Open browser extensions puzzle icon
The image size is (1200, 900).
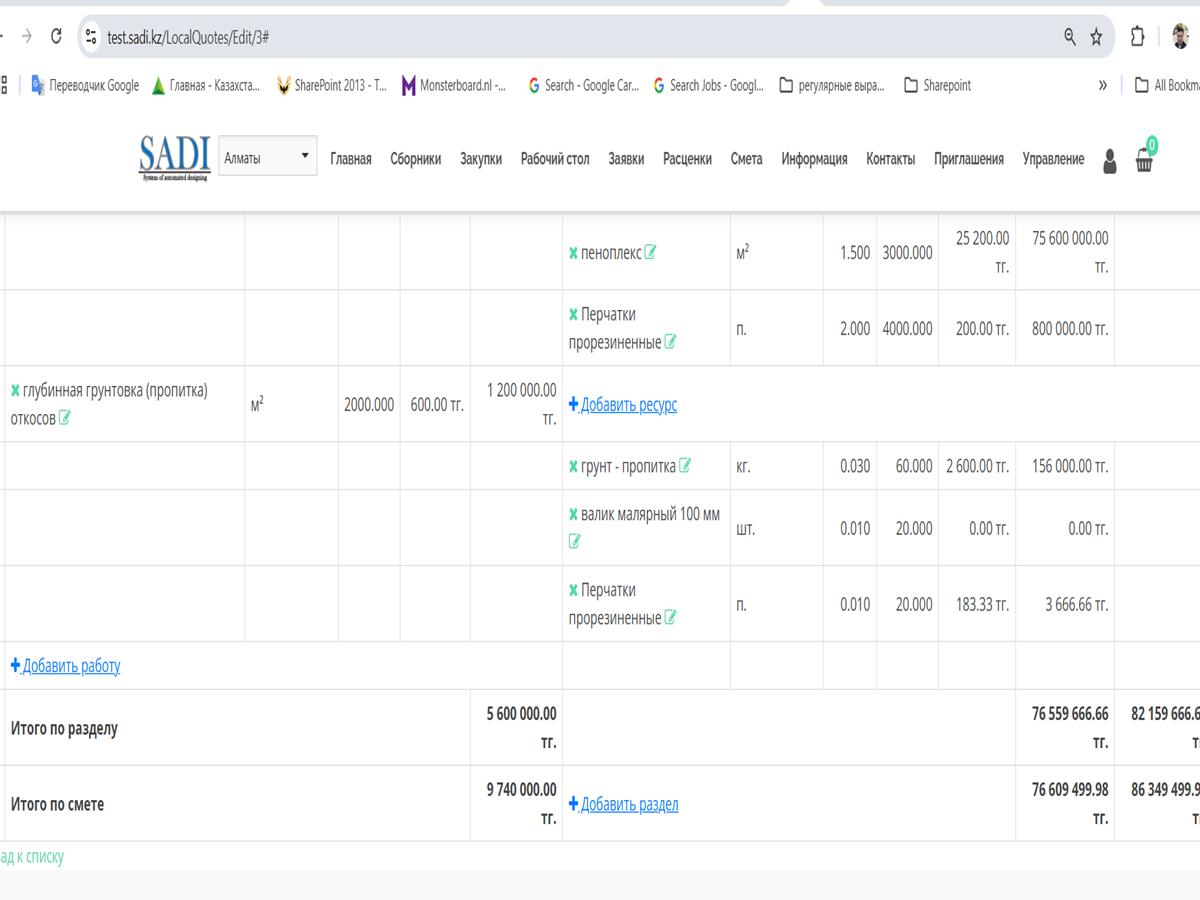(1137, 37)
